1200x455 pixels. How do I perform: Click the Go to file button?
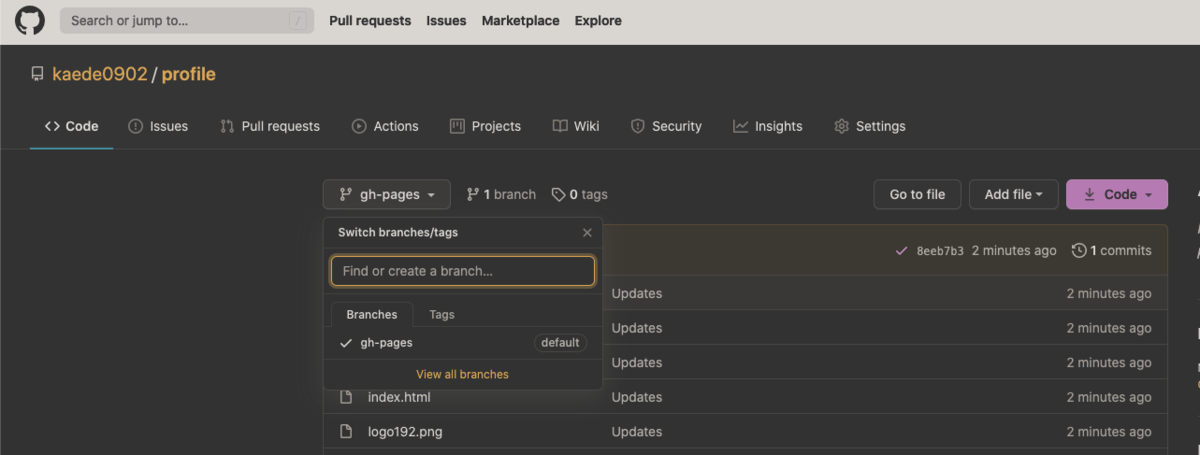pyautogui.click(x=917, y=194)
